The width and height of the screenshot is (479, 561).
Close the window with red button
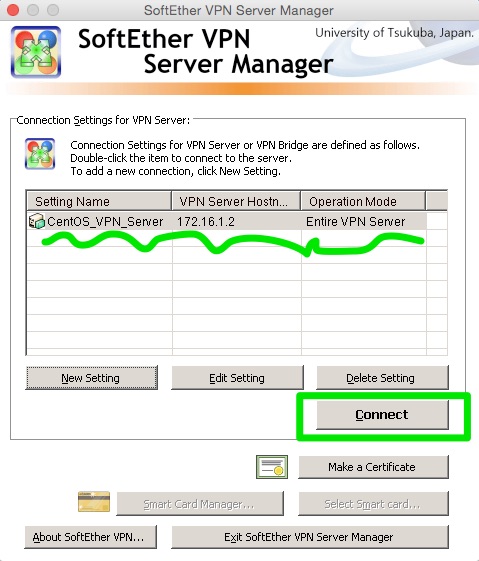[x=13, y=10]
